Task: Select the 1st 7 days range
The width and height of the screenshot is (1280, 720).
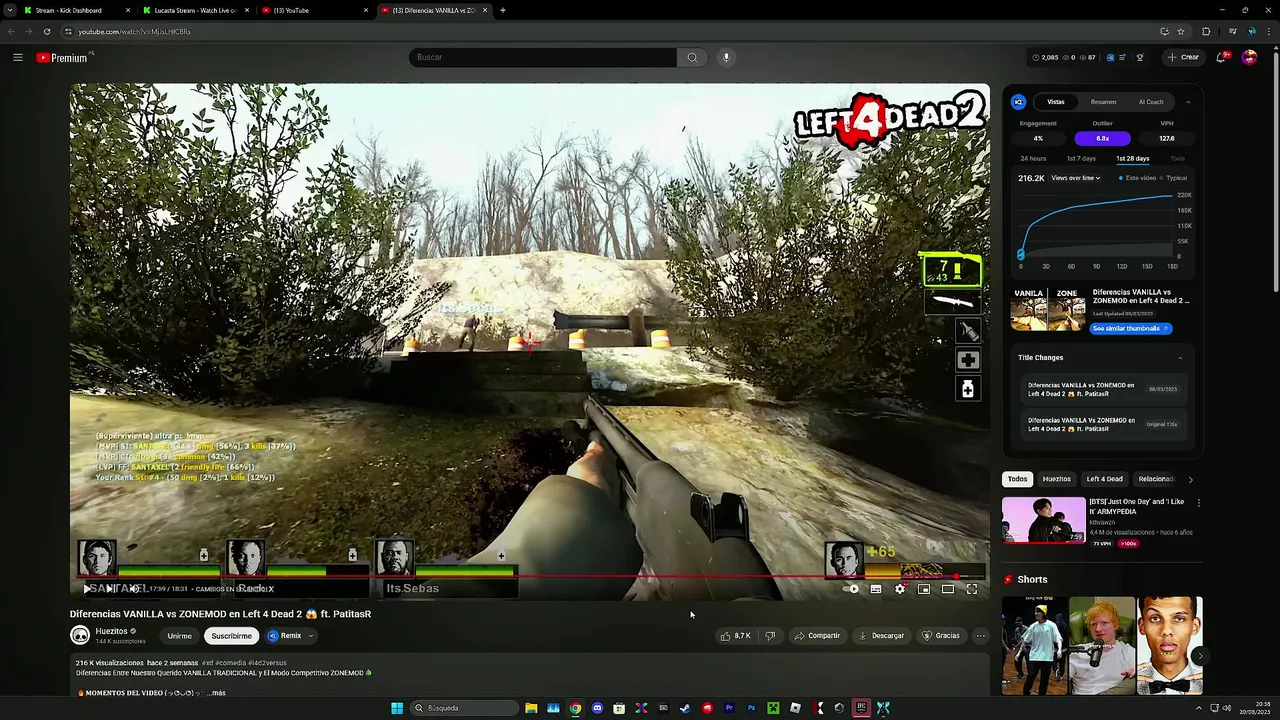Action: coord(1081,158)
